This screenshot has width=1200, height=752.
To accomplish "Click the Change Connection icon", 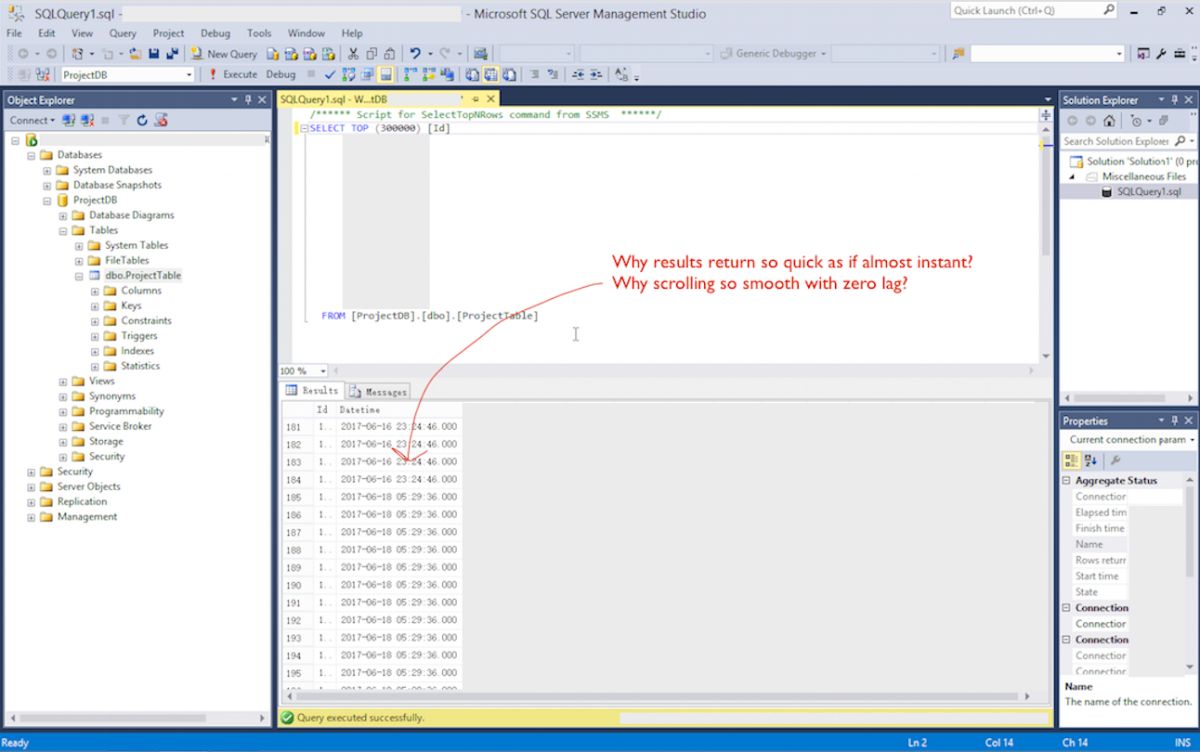I will pyautogui.click(x=41, y=75).
